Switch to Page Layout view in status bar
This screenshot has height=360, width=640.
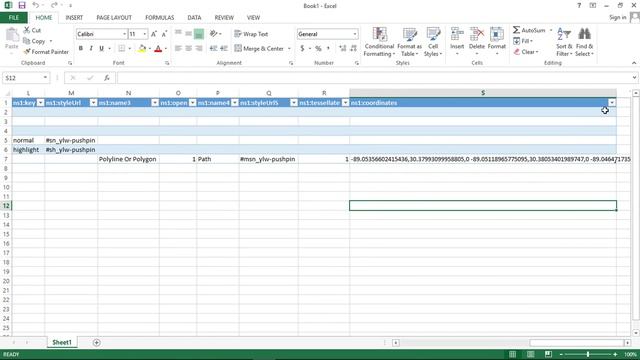(x=530, y=354)
